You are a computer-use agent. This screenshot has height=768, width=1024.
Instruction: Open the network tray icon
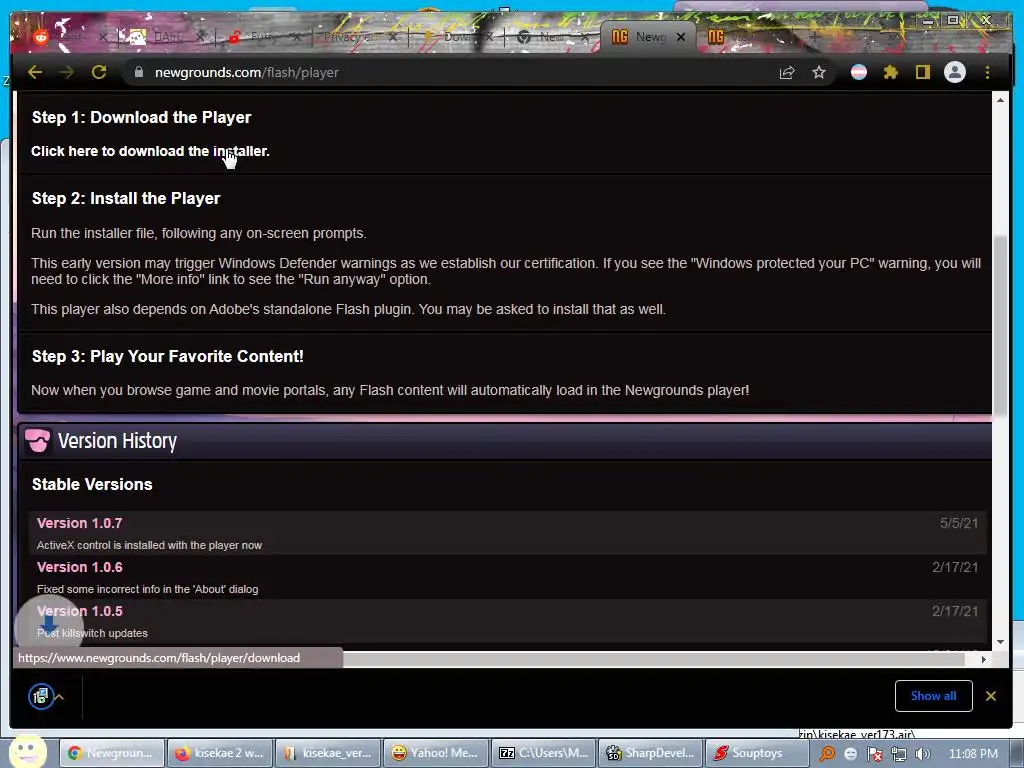[899, 754]
